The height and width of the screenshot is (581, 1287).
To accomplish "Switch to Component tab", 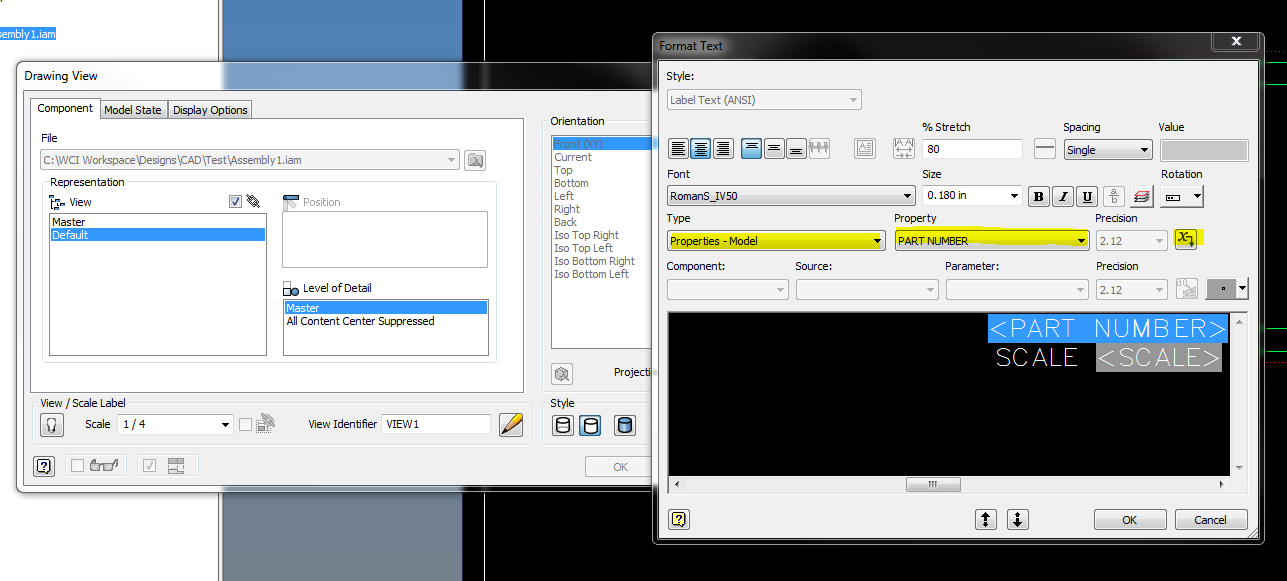I will coord(65,109).
